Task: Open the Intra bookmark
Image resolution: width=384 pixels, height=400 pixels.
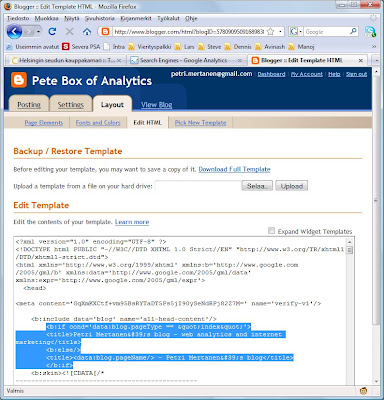Action: [114, 47]
